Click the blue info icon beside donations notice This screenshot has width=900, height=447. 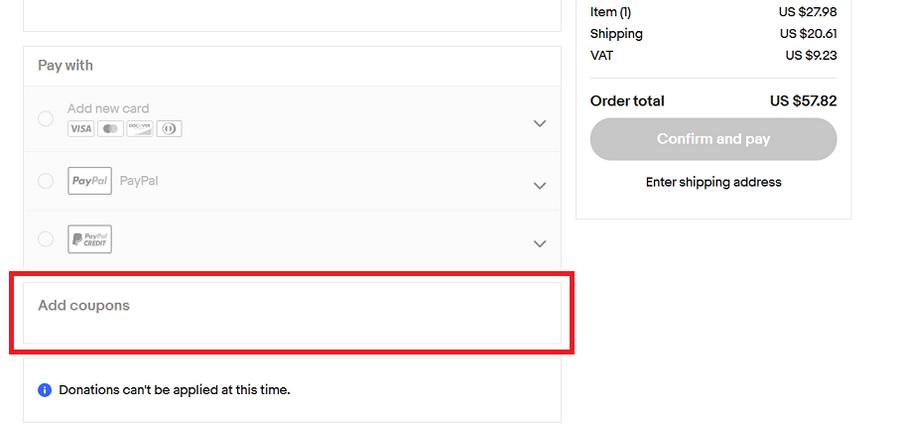point(44,390)
